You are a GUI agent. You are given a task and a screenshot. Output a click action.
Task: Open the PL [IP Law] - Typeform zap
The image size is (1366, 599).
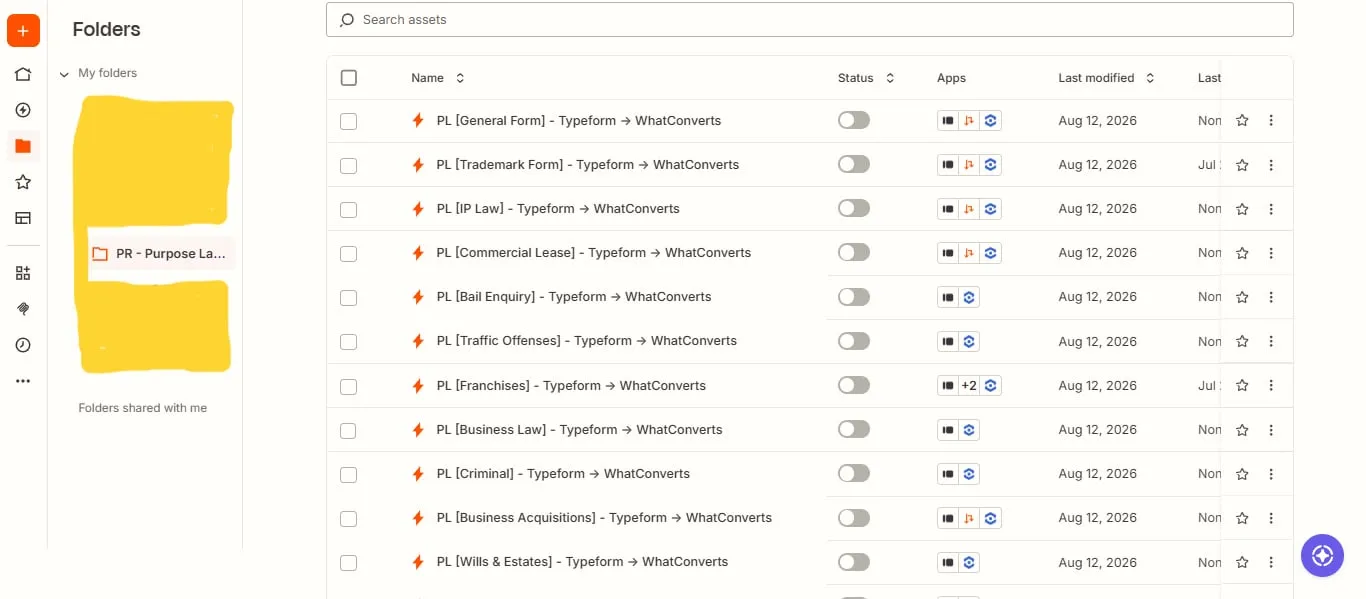coord(558,209)
